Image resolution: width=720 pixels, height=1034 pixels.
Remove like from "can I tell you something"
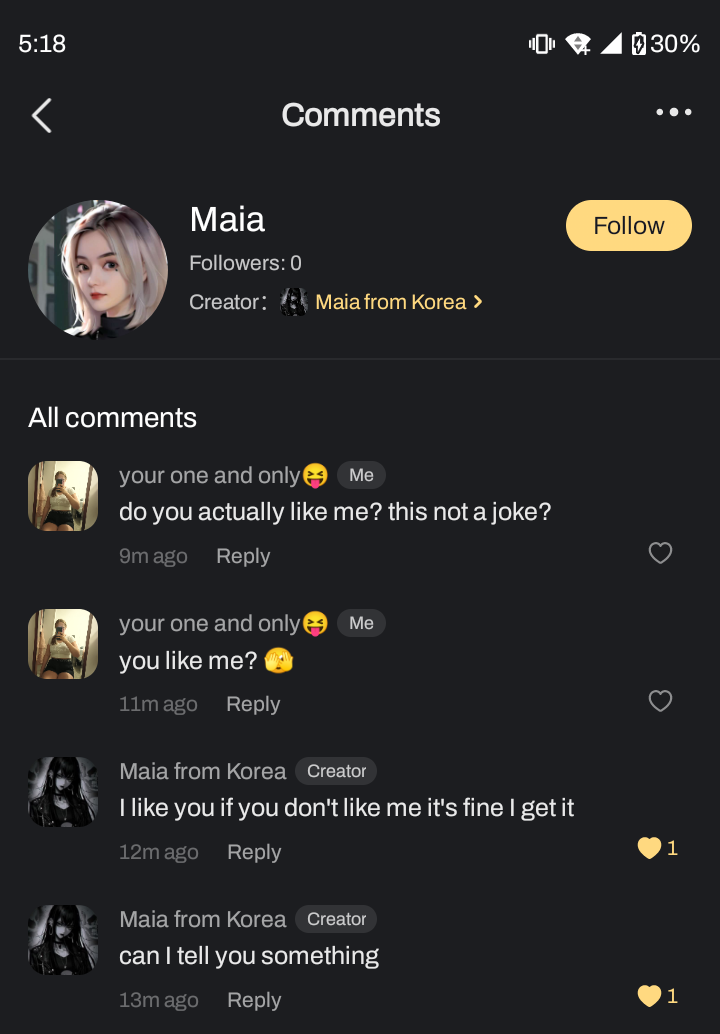click(650, 996)
